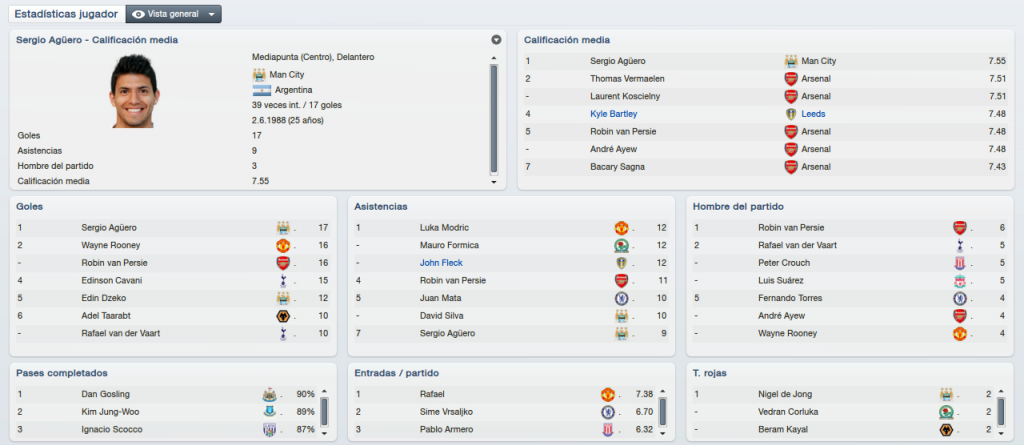This screenshot has width=1024, height=445.
Task: Click the Leeds team link
Action: click(x=813, y=114)
